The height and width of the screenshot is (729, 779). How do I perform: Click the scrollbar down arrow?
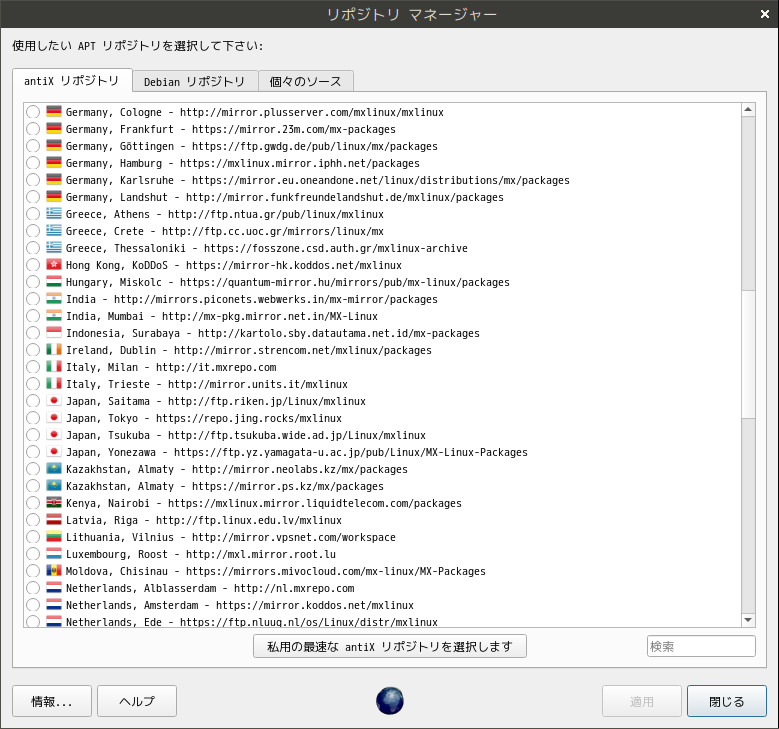tap(748, 620)
